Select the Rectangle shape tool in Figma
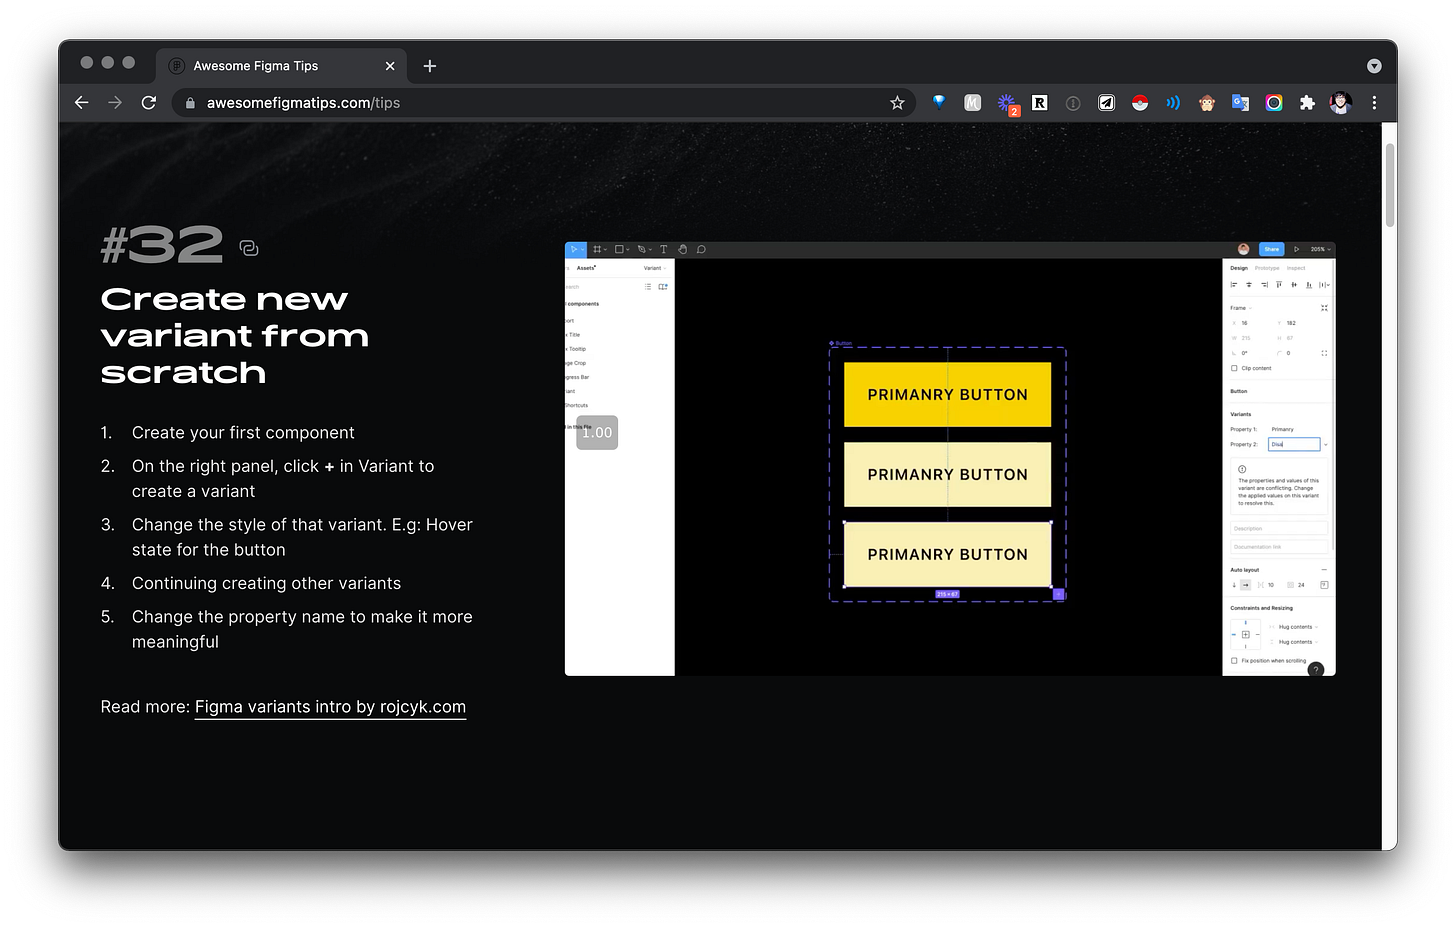 pyautogui.click(x=620, y=249)
